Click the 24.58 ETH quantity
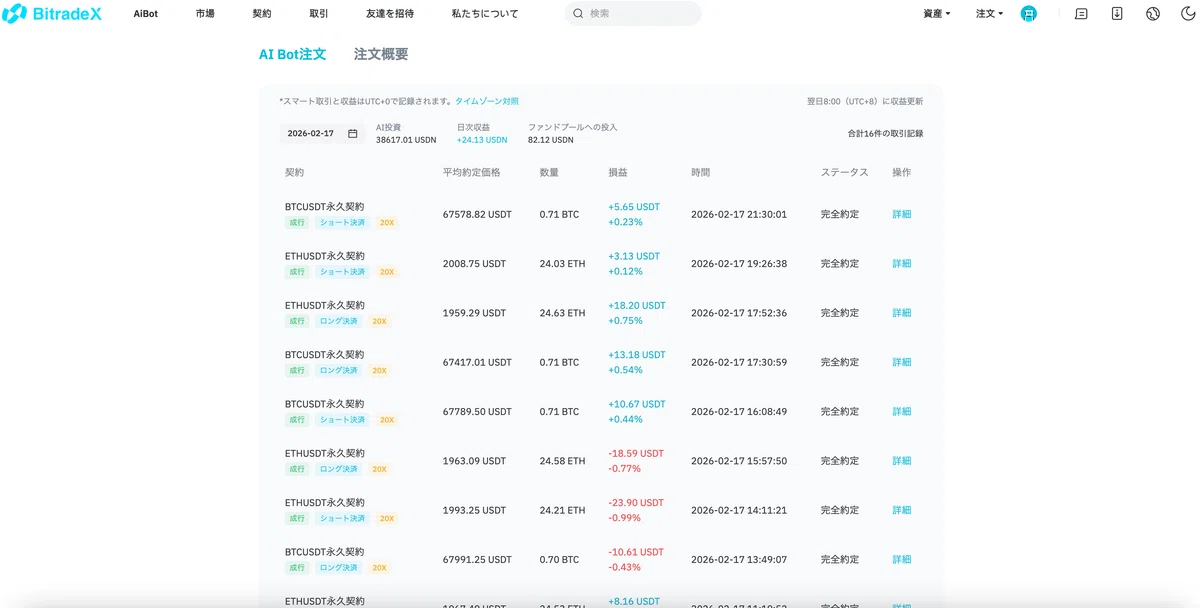 point(562,461)
